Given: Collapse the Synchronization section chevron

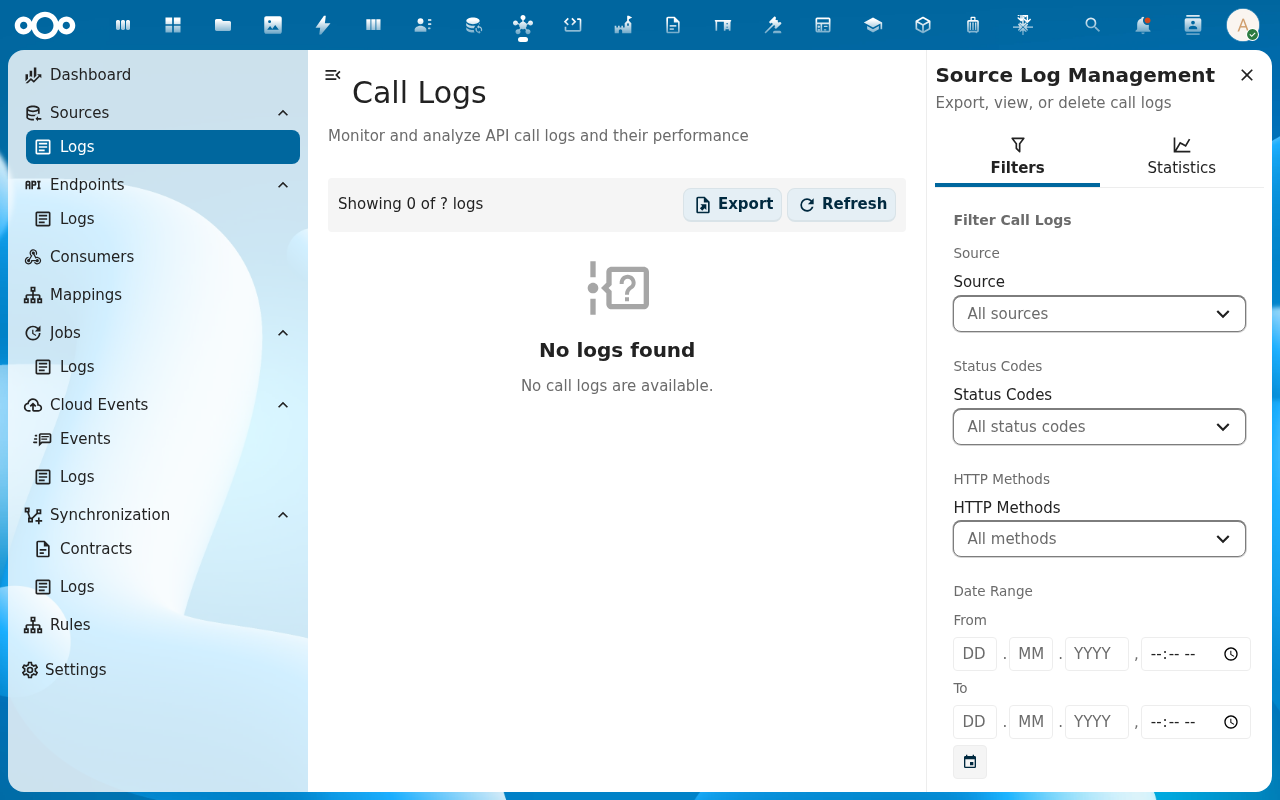Looking at the screenshot, I should point(283,515).
